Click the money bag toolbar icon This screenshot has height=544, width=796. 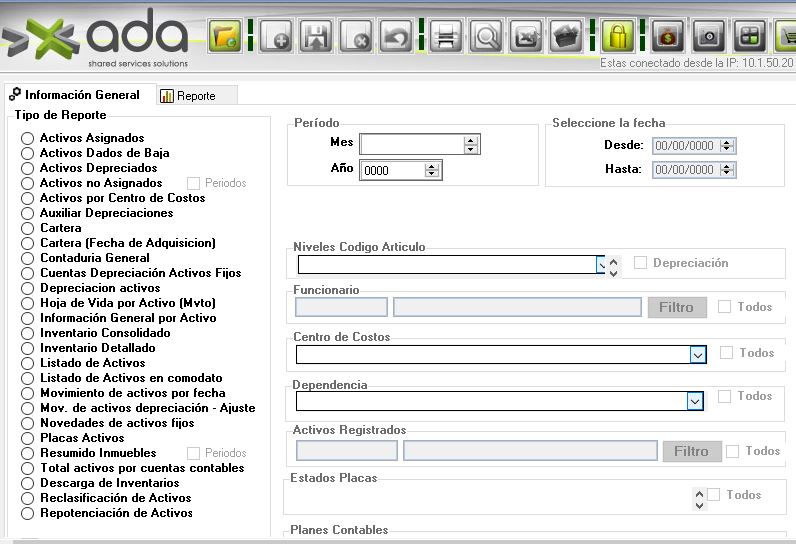667,38
